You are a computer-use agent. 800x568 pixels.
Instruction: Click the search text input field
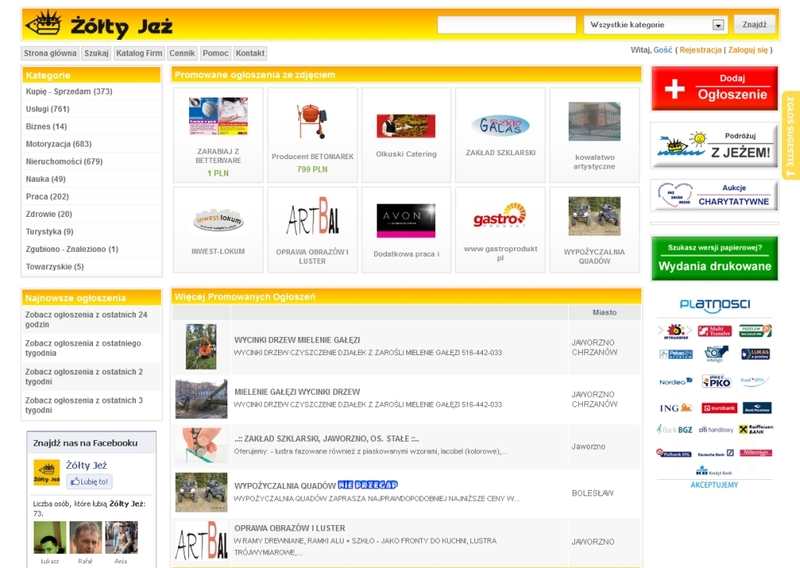506,25
